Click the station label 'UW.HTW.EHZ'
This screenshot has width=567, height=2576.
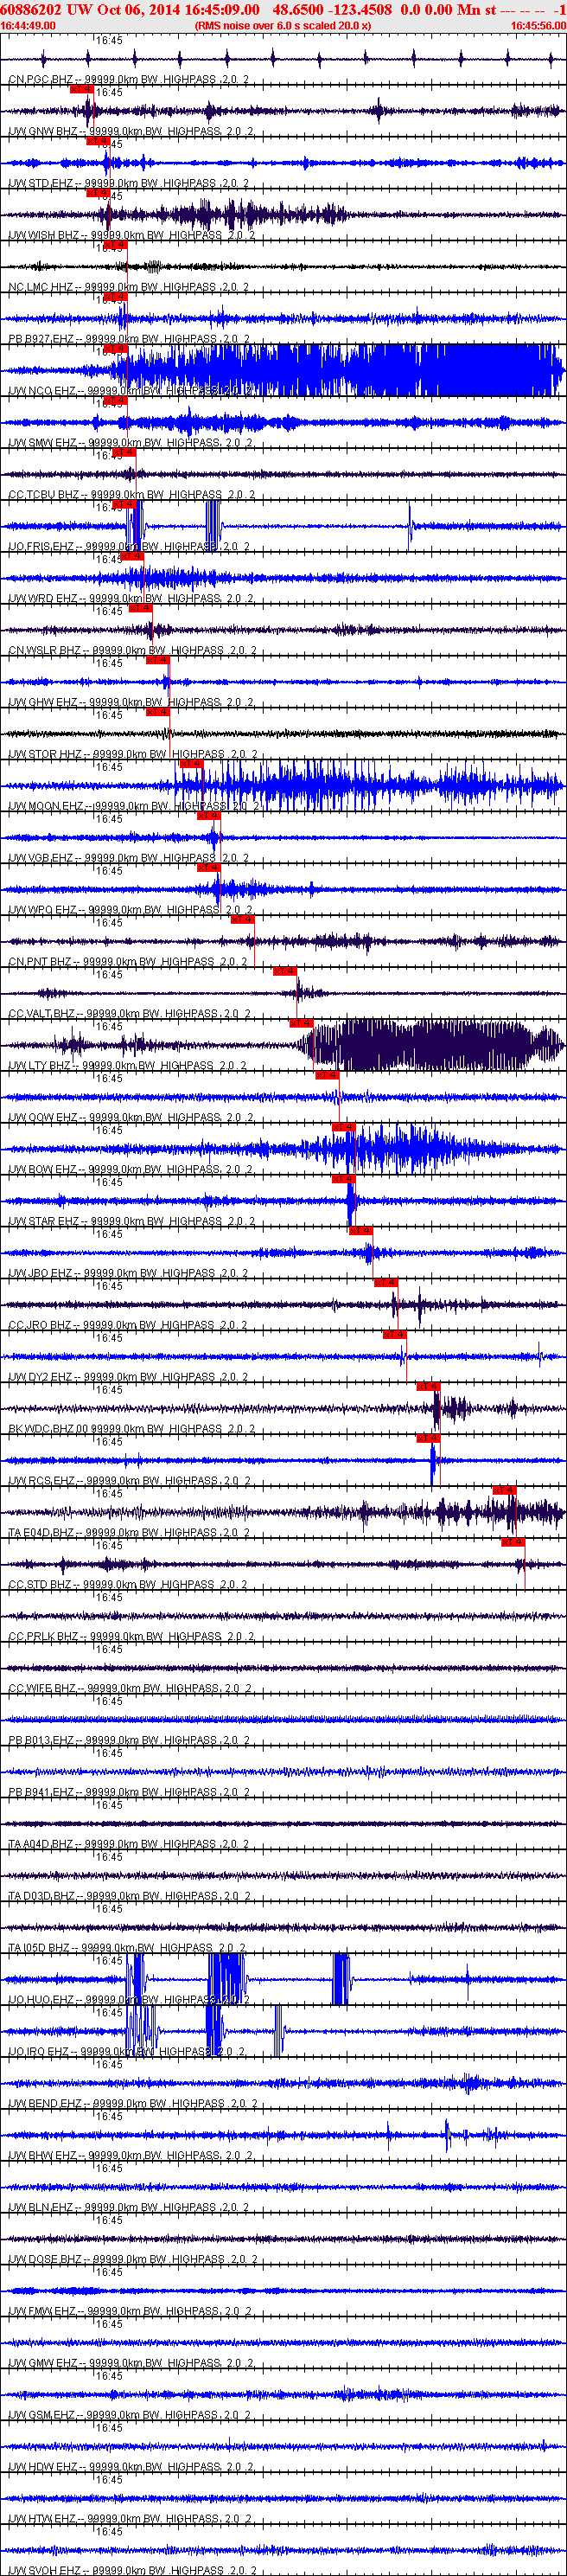coord(43,2519)
